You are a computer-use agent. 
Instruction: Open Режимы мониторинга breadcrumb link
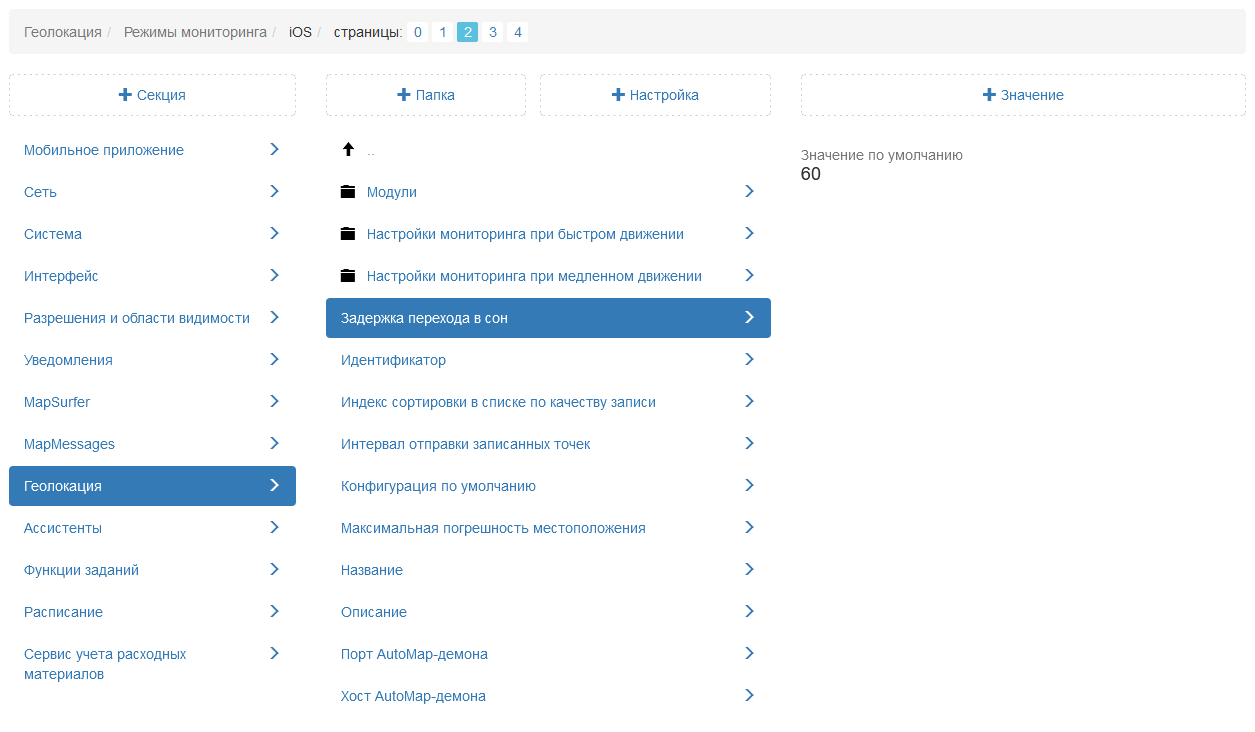click(195, 32)
